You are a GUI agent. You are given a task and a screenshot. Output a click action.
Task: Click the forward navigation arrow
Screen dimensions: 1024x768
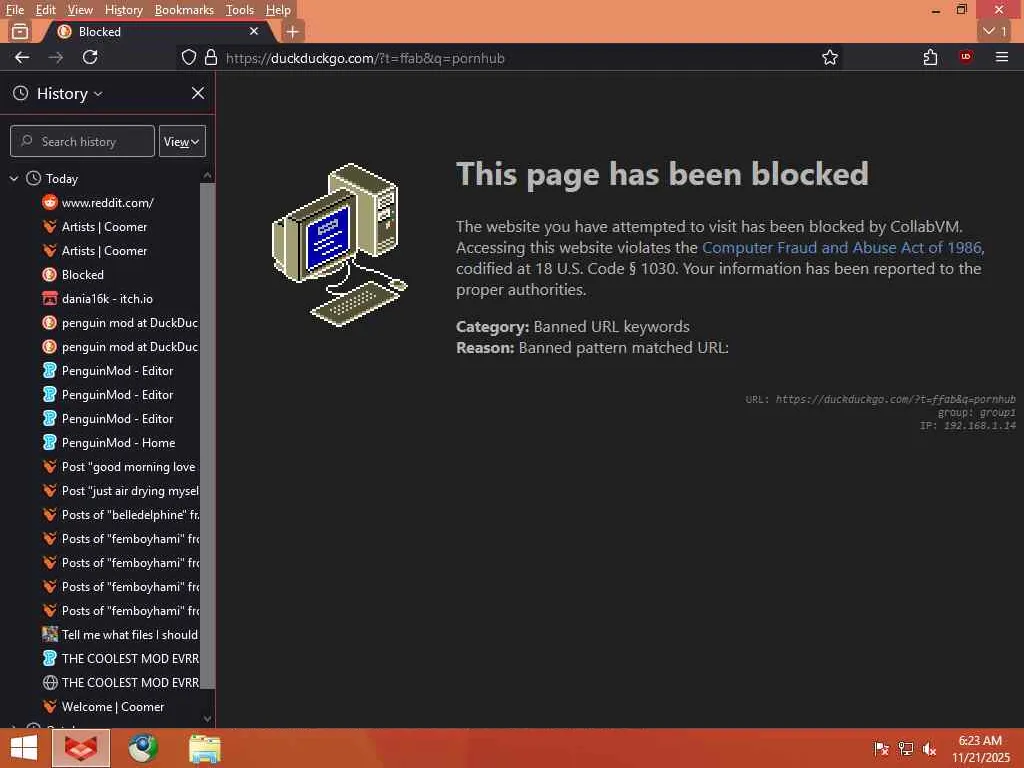(x=56, y=57)
